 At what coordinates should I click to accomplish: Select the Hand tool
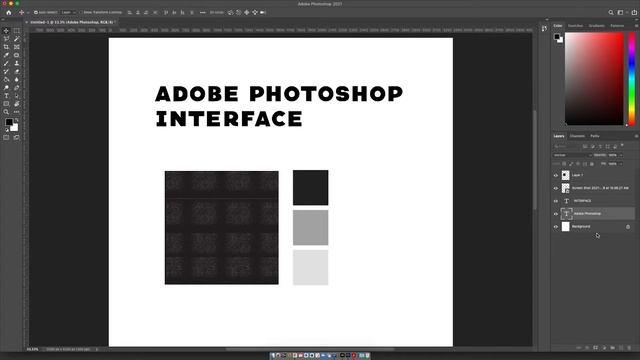pyautogui.click(x=17, y=104)
